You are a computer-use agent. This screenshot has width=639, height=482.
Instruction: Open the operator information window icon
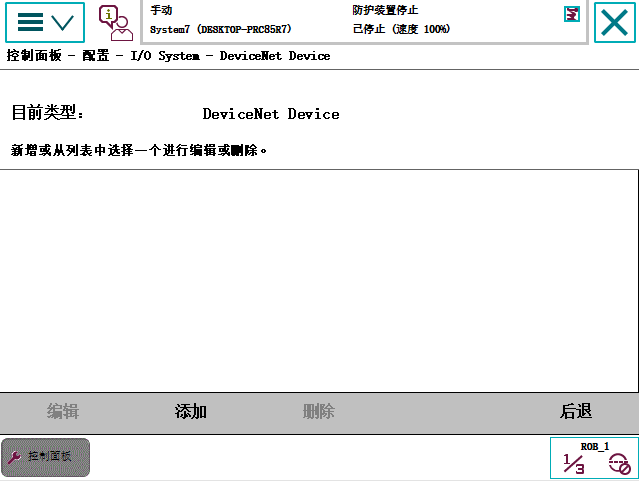(x=116, y=23)
